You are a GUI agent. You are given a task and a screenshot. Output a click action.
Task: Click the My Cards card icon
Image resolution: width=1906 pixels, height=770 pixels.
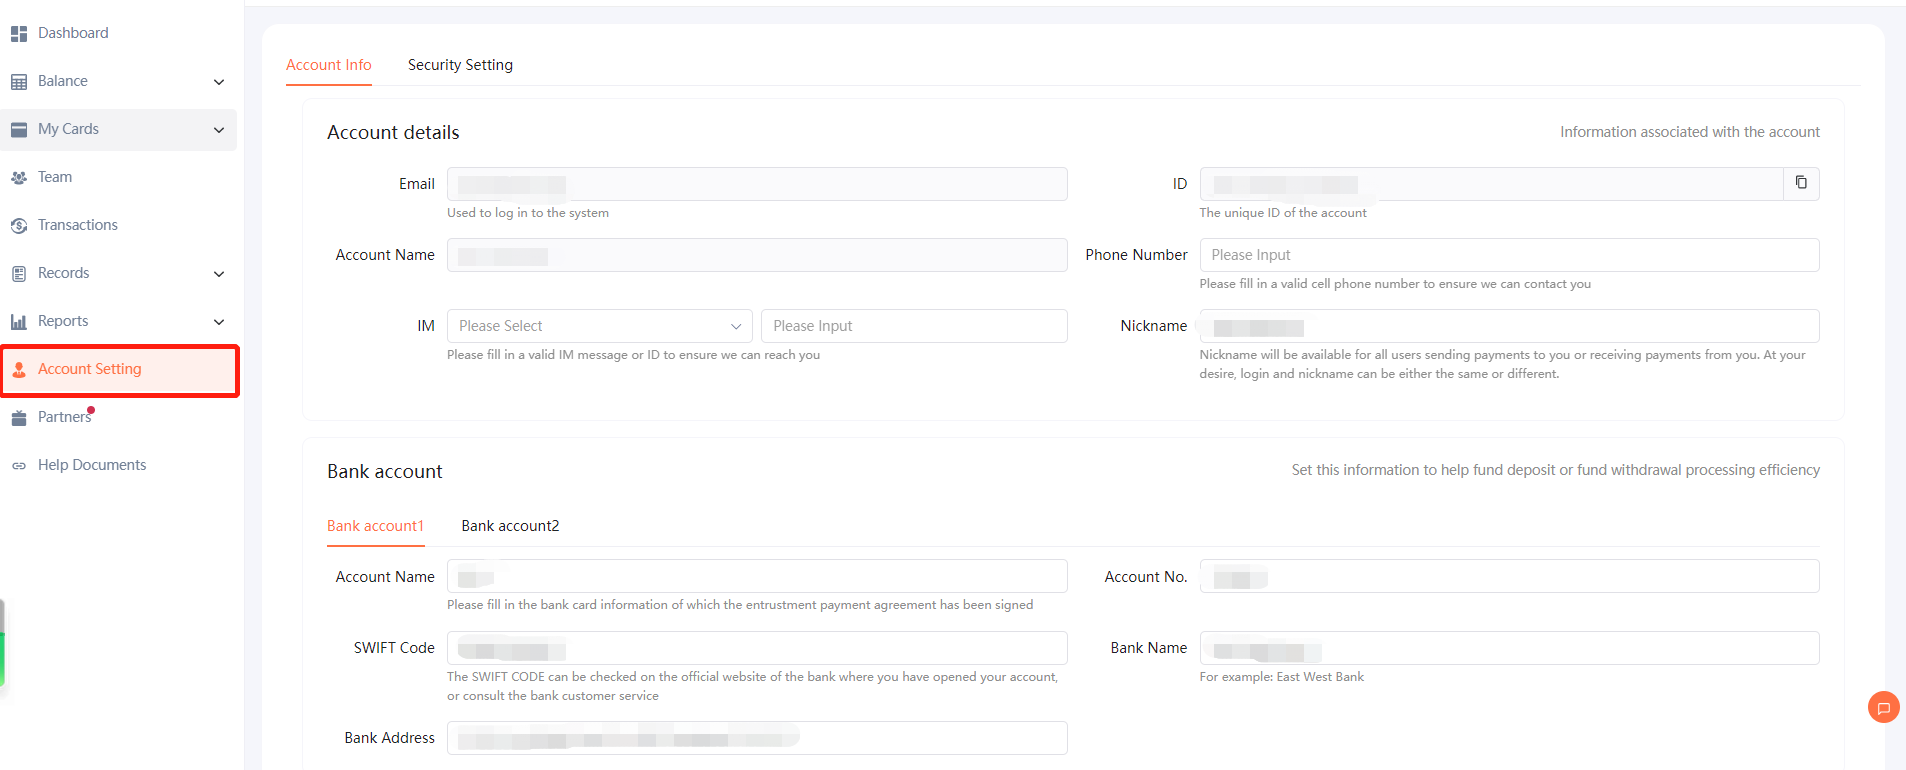tap(19, 130)
